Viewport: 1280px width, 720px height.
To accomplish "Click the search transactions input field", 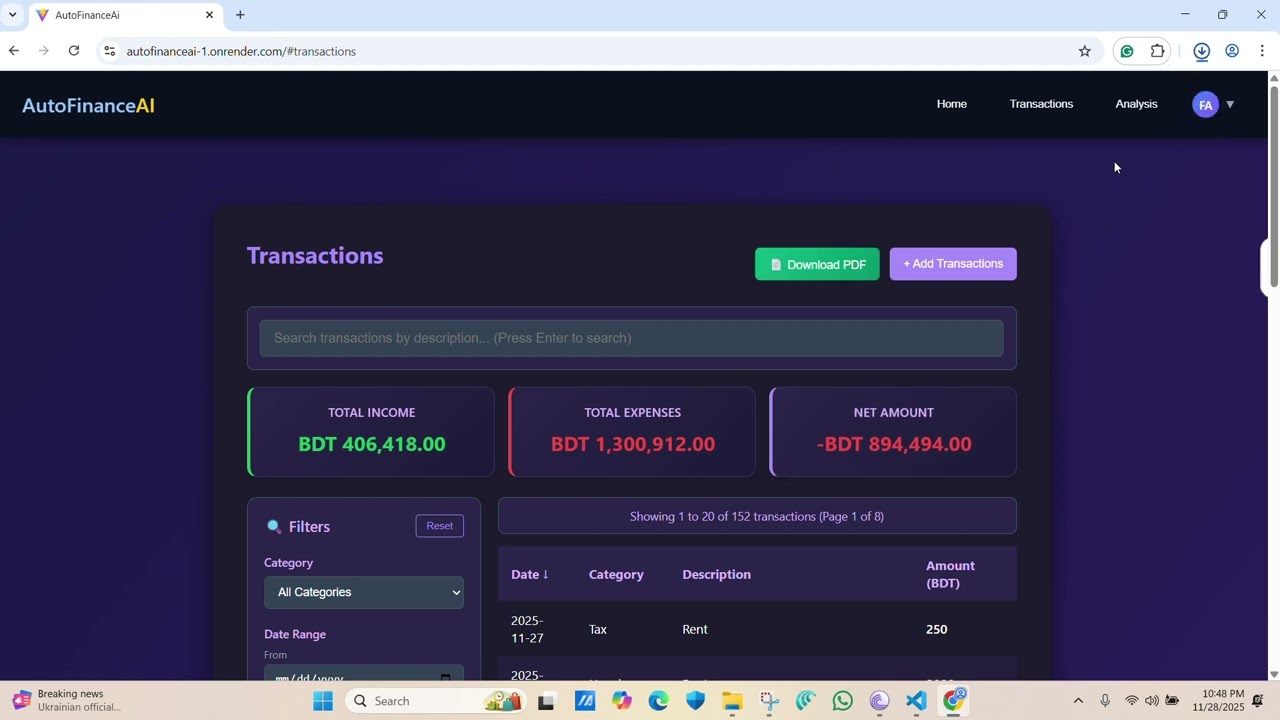I will [631, 338].
